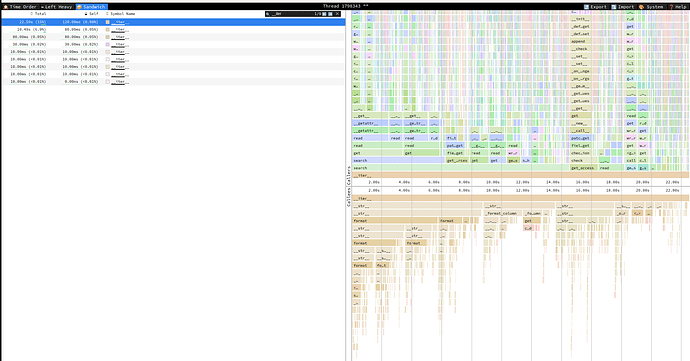Screen dimensions: 690x361
Task: Go to next search match
Action: pos(330,14)
